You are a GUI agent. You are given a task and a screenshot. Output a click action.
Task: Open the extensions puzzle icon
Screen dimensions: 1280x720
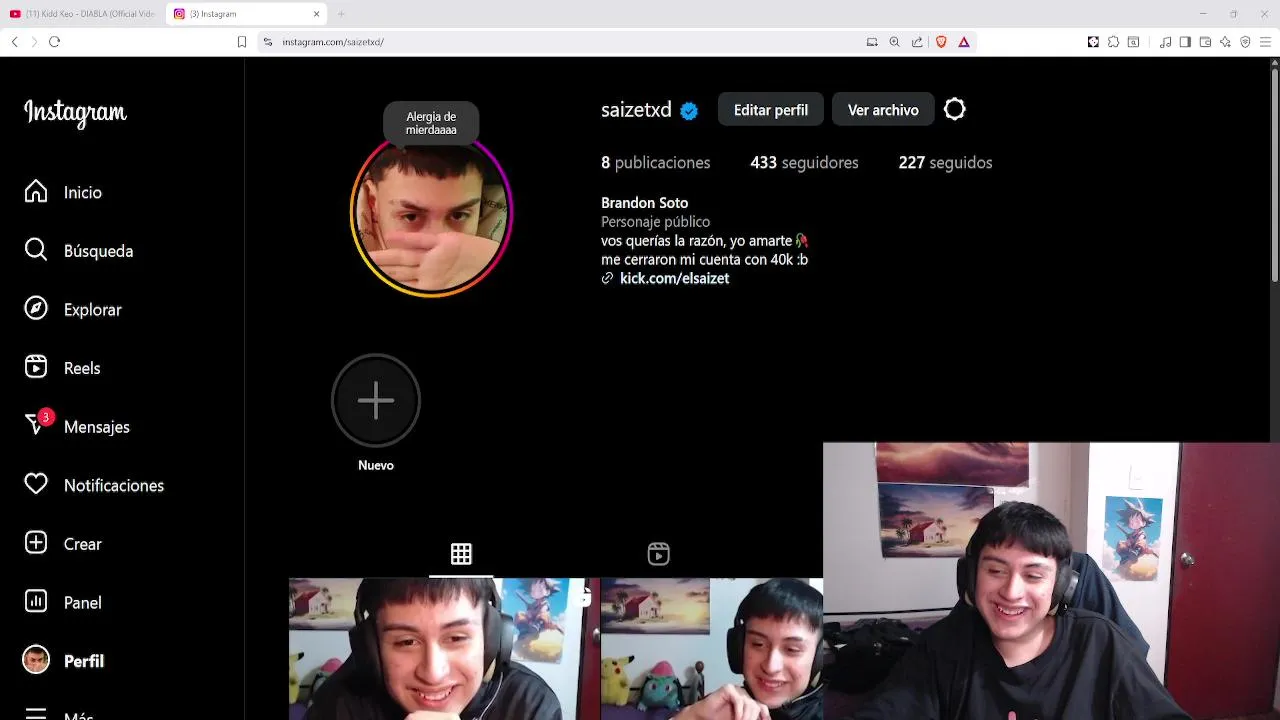point(1113,42)
